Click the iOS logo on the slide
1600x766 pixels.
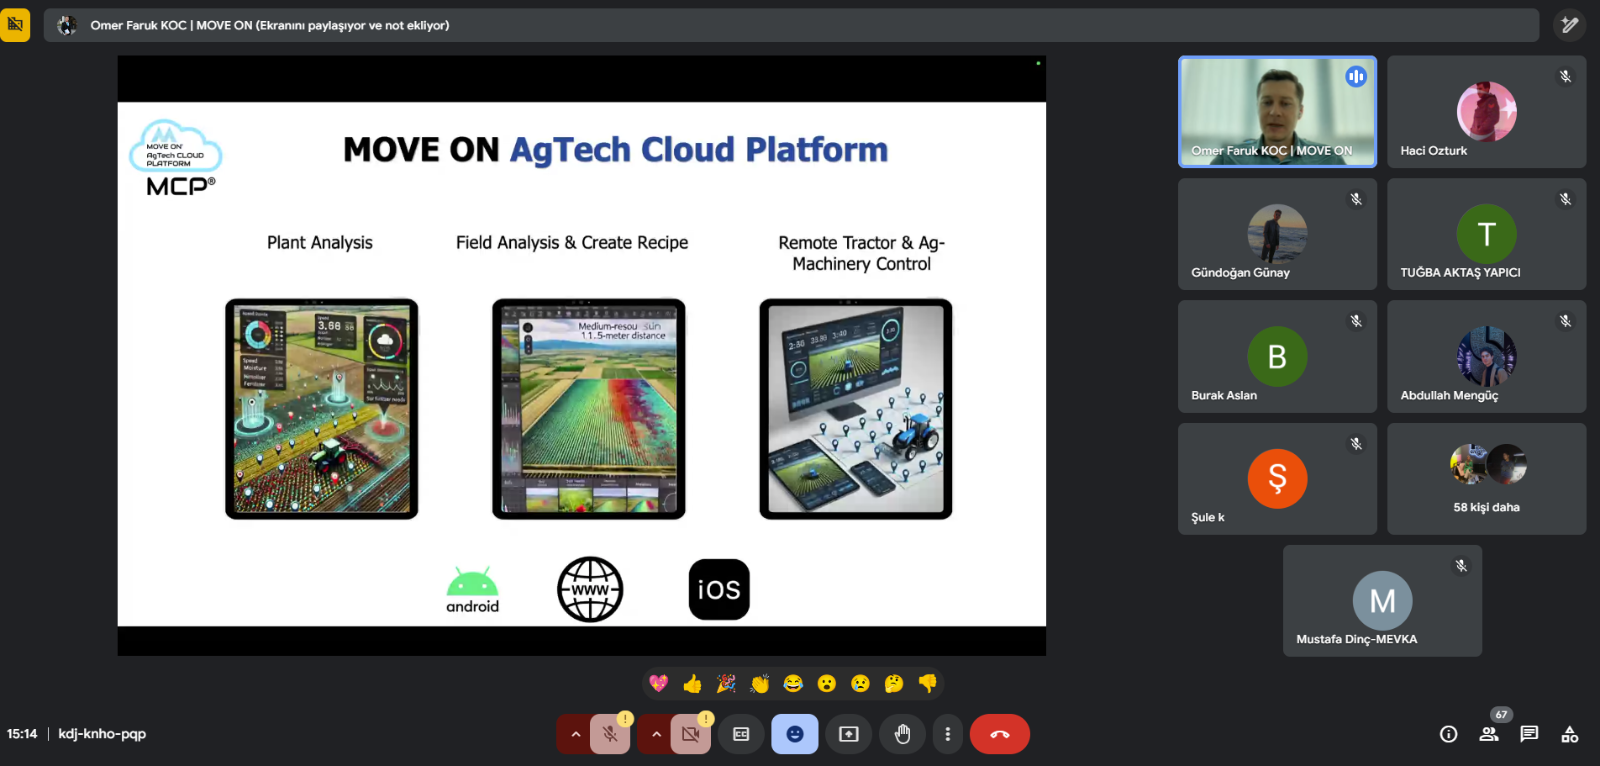[x=719, y=590]
